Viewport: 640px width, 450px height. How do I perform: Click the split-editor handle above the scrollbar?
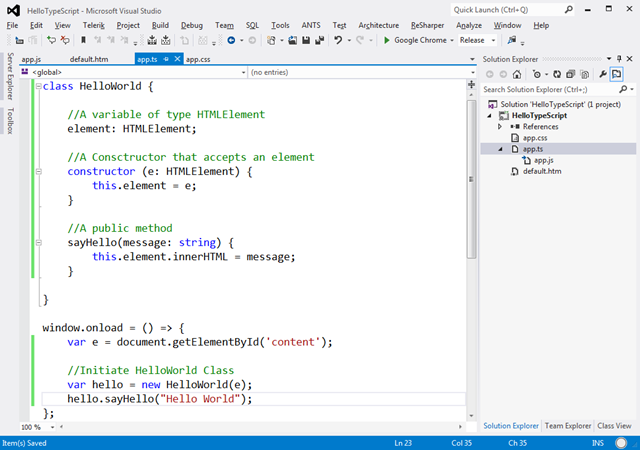471,85
